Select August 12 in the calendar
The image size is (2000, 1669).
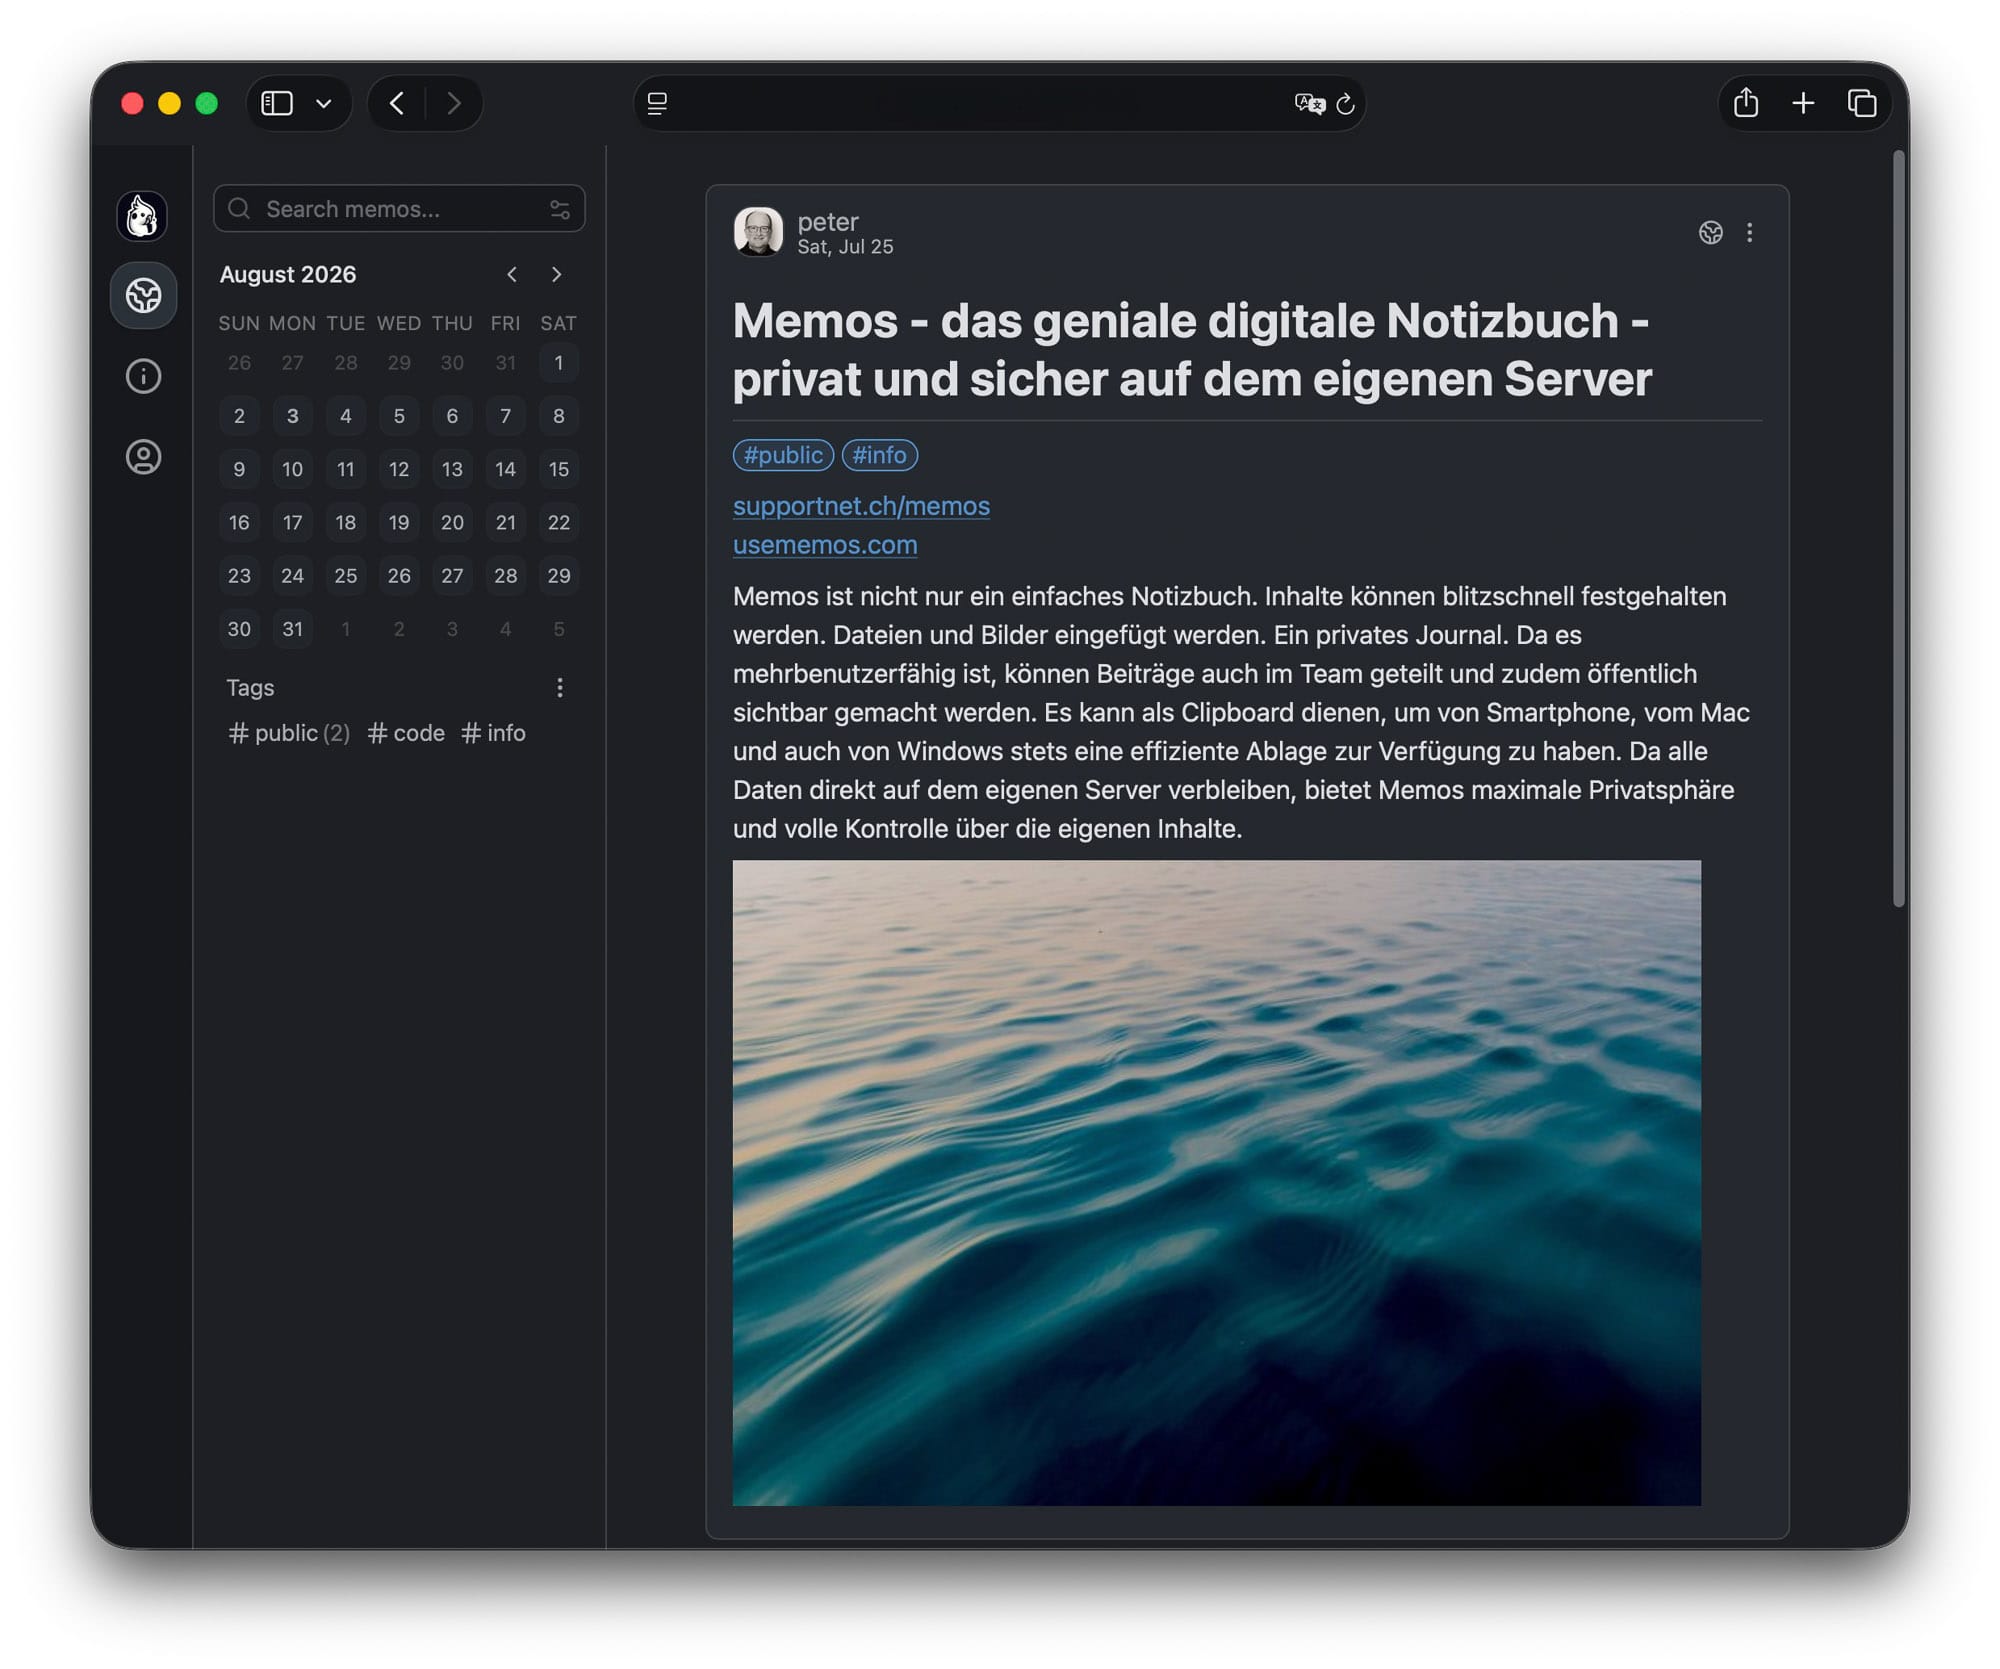[399, 469]
